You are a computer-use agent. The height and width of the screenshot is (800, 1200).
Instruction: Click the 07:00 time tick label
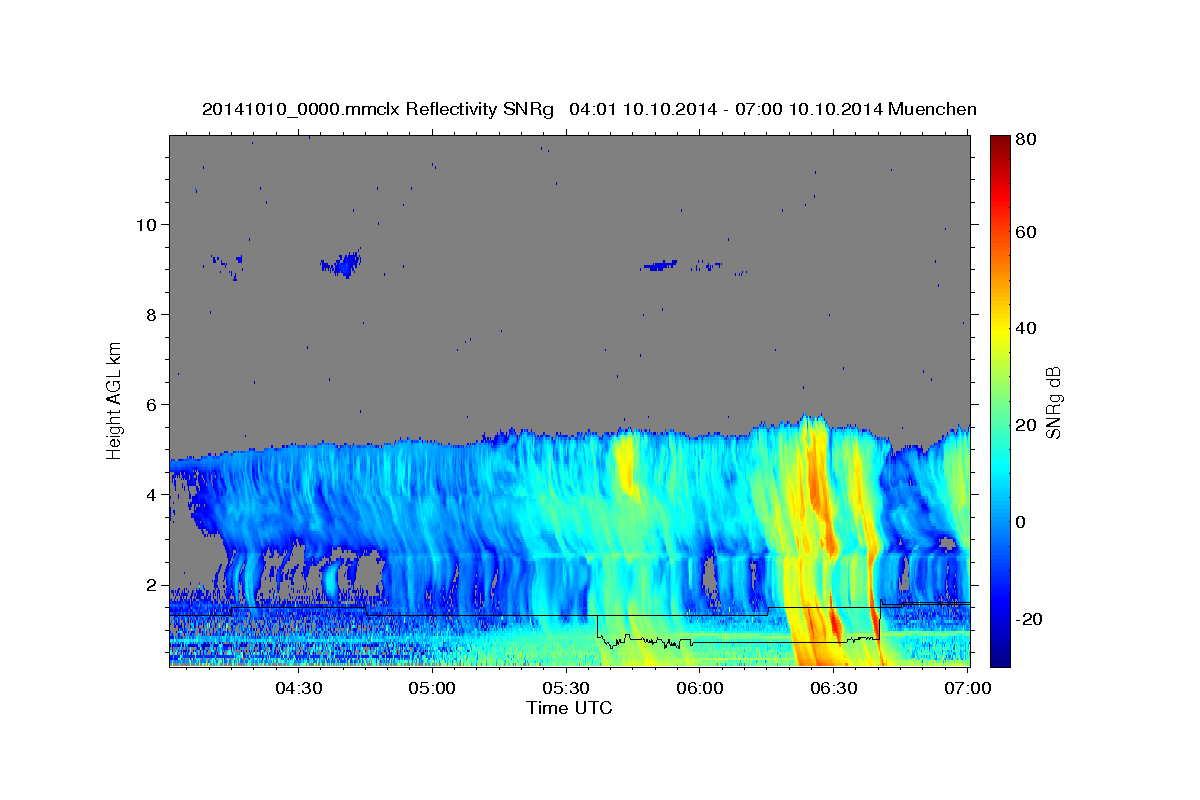click(968, 689)
